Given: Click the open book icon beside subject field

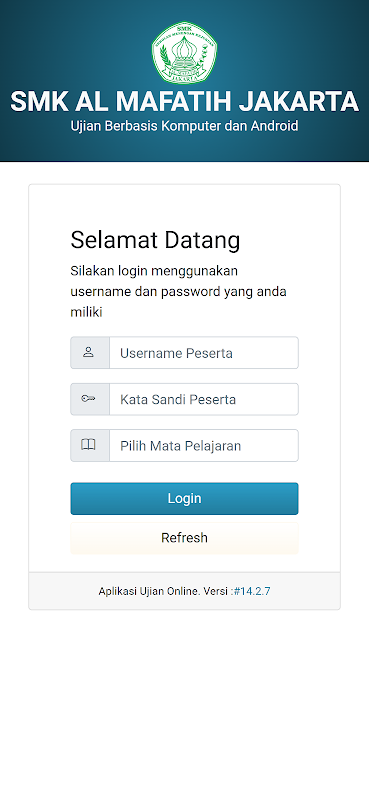Looking at the screenshot, I should click(88, 445).
